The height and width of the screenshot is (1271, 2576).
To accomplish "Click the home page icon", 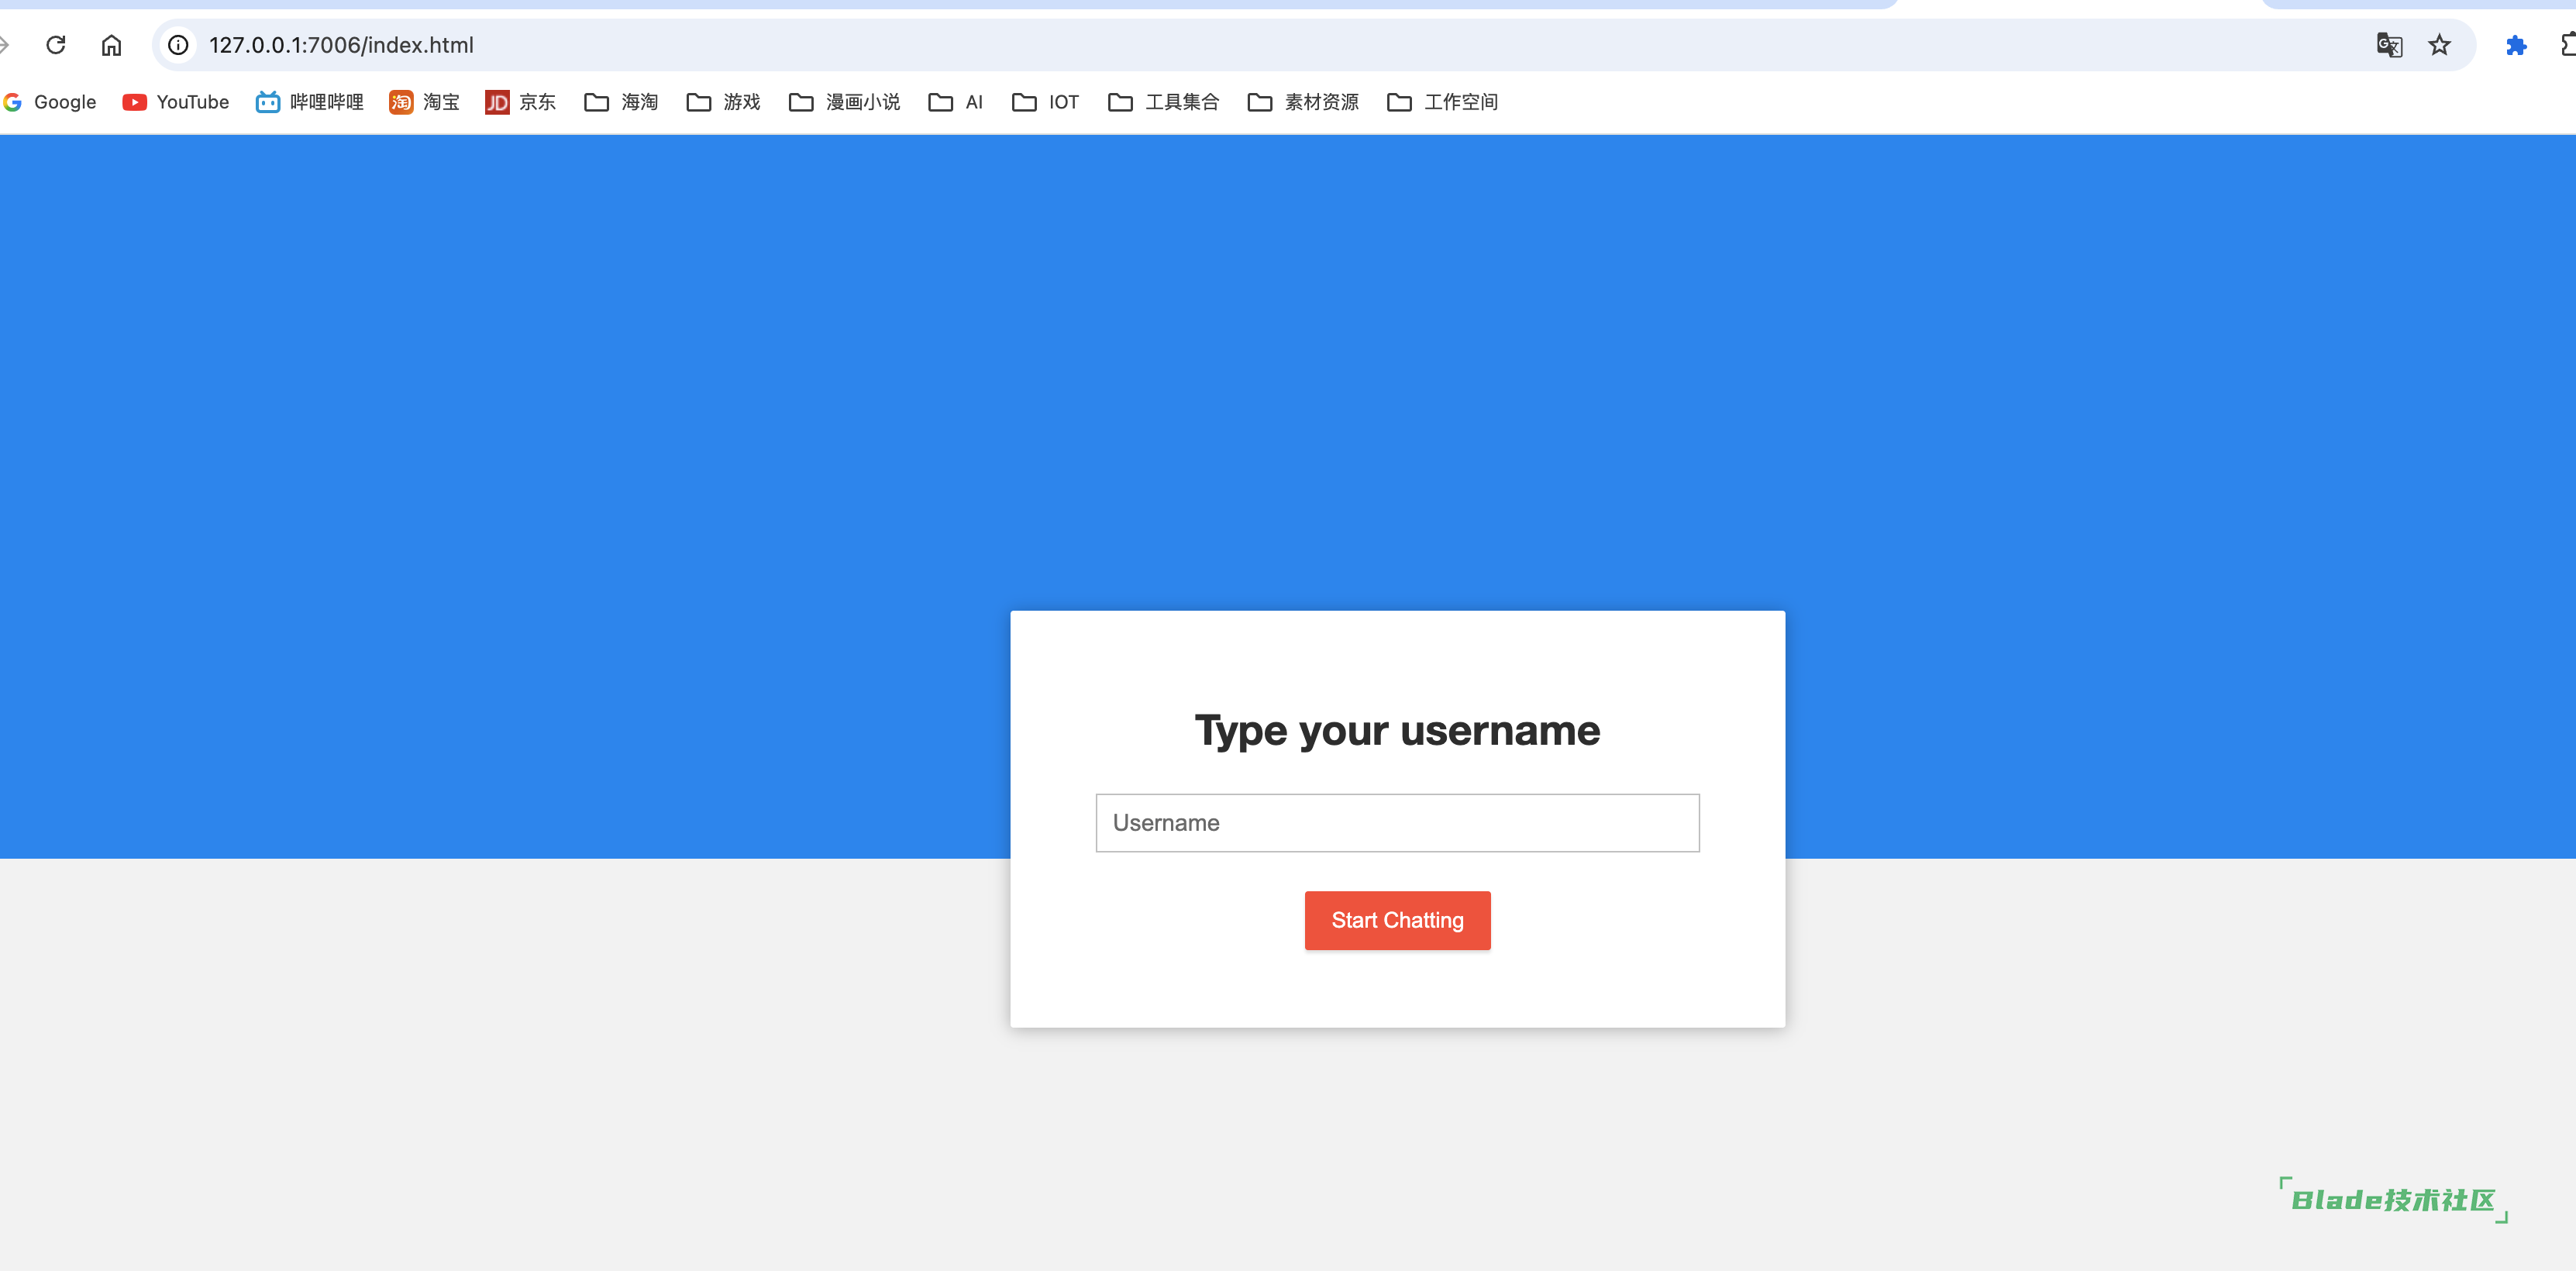I will pyautogui.click(x=111, y=45).
